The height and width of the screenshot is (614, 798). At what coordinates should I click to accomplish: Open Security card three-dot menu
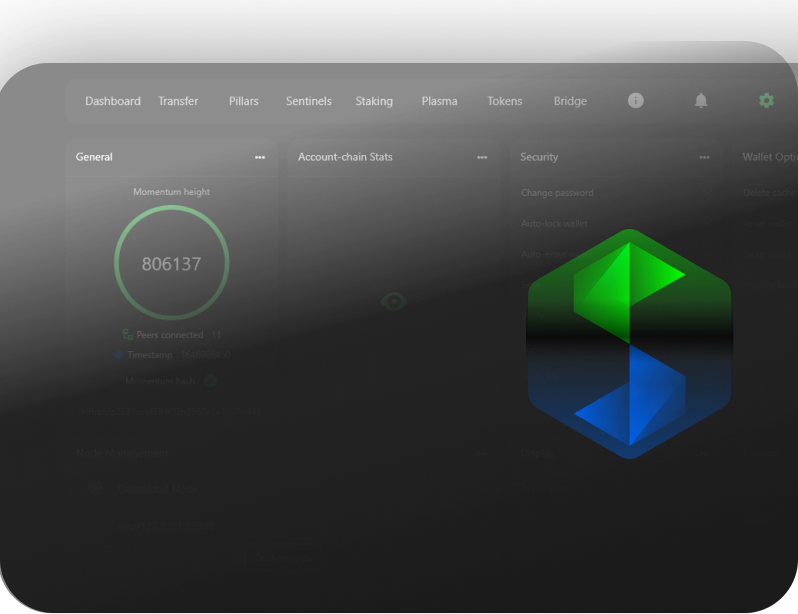704,157
